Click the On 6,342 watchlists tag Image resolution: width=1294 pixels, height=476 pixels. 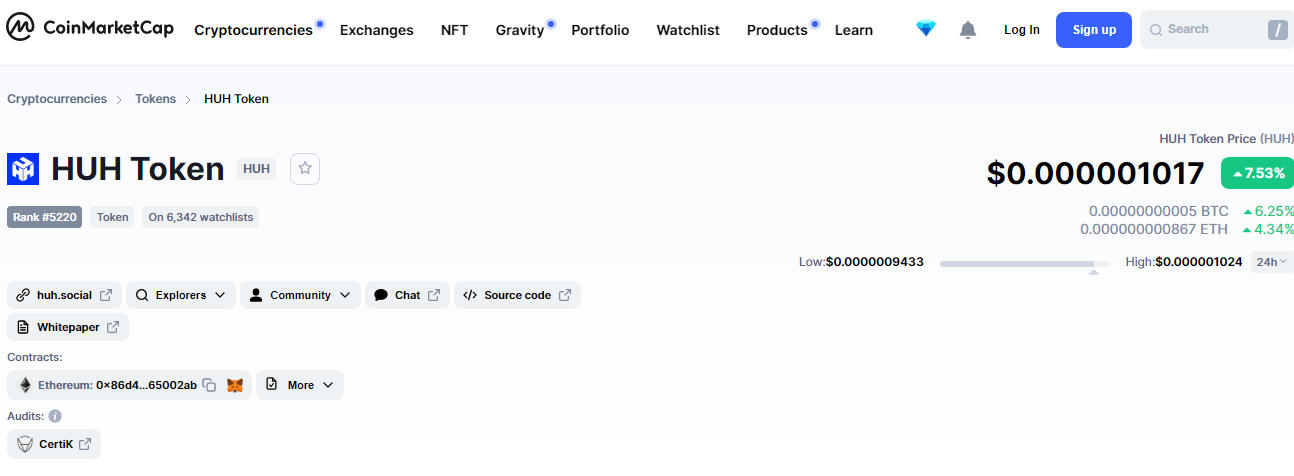click(201, 217)
